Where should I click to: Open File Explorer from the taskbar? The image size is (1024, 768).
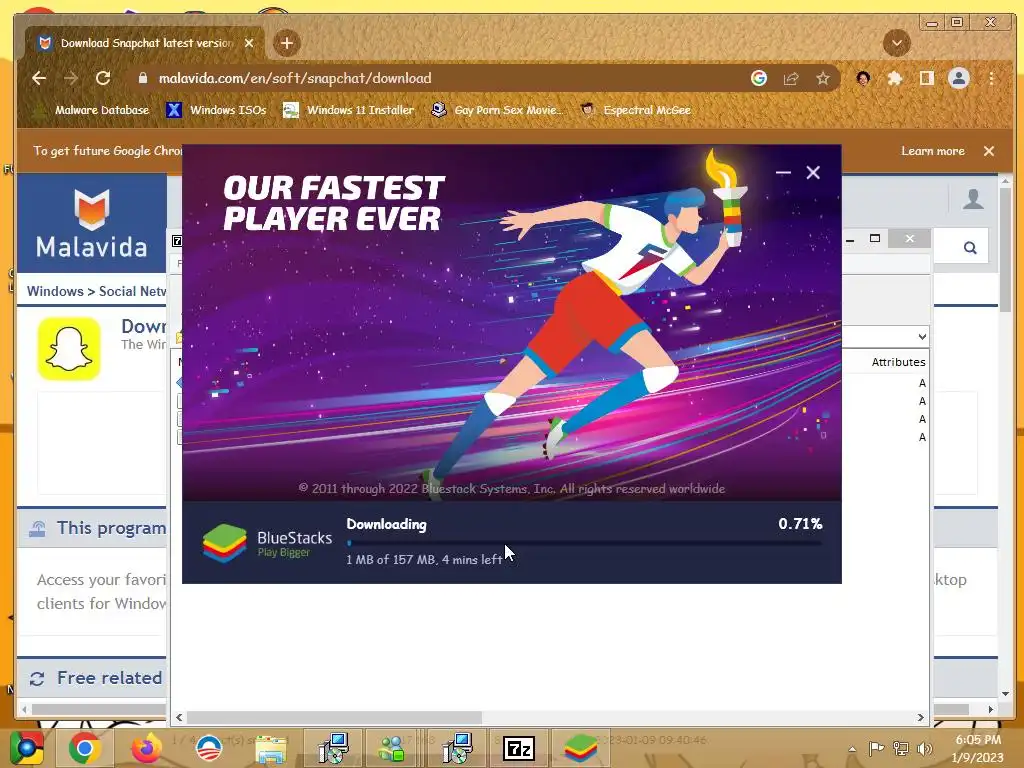pyautogui.click(x=270, y=748)
